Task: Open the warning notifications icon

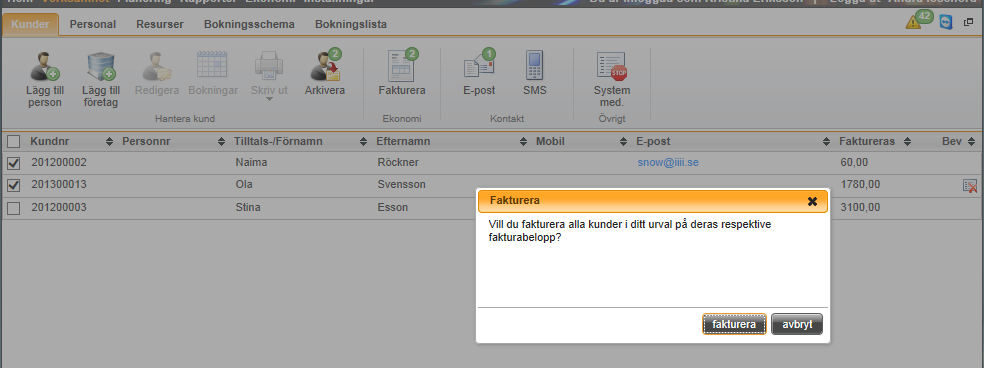Action: click(x=913, y=23)
